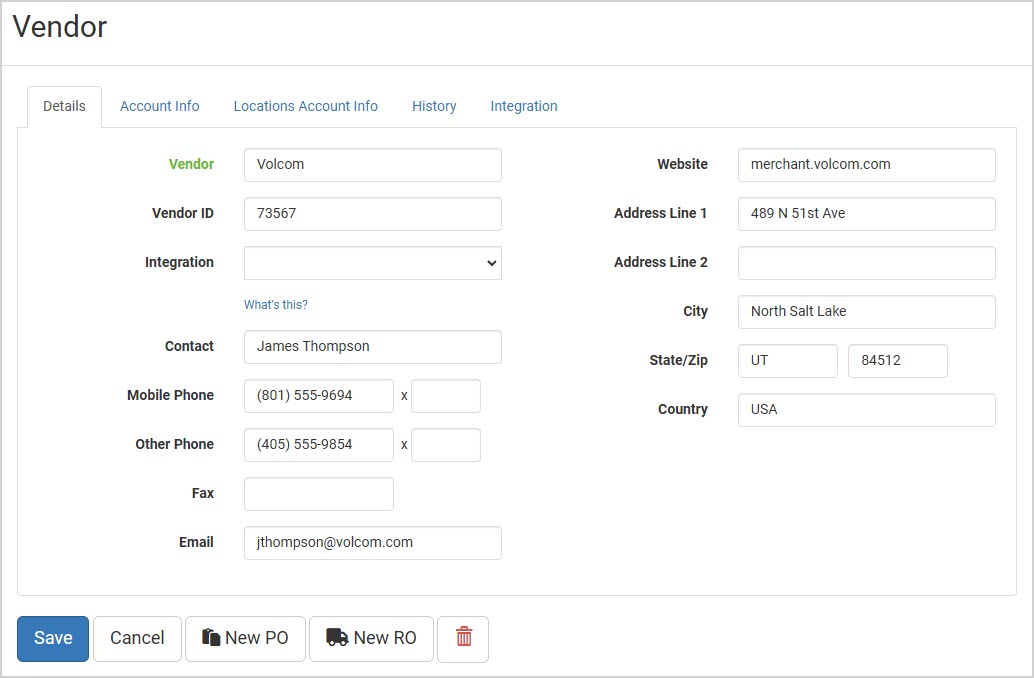Click the Website field
1034x678 pixels.
[867, 164]
